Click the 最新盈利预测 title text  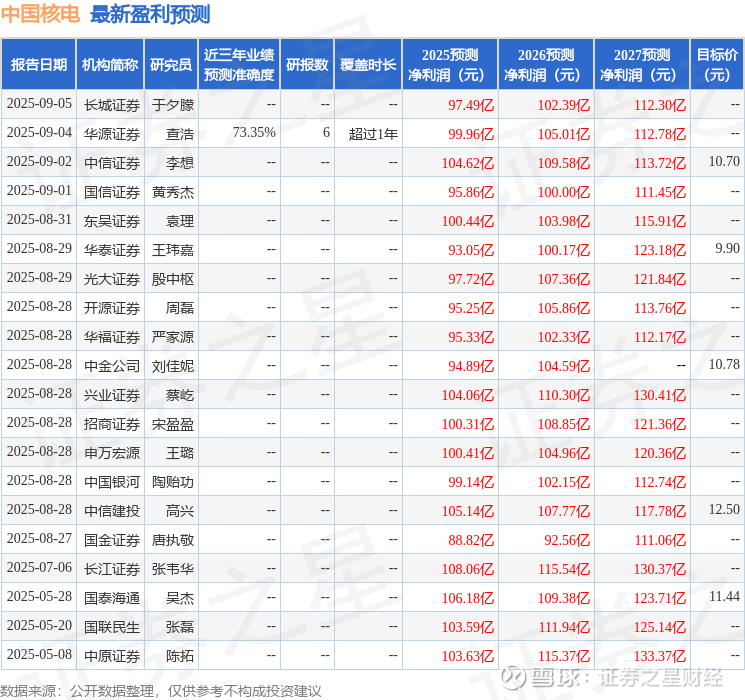tap(150, 14)
